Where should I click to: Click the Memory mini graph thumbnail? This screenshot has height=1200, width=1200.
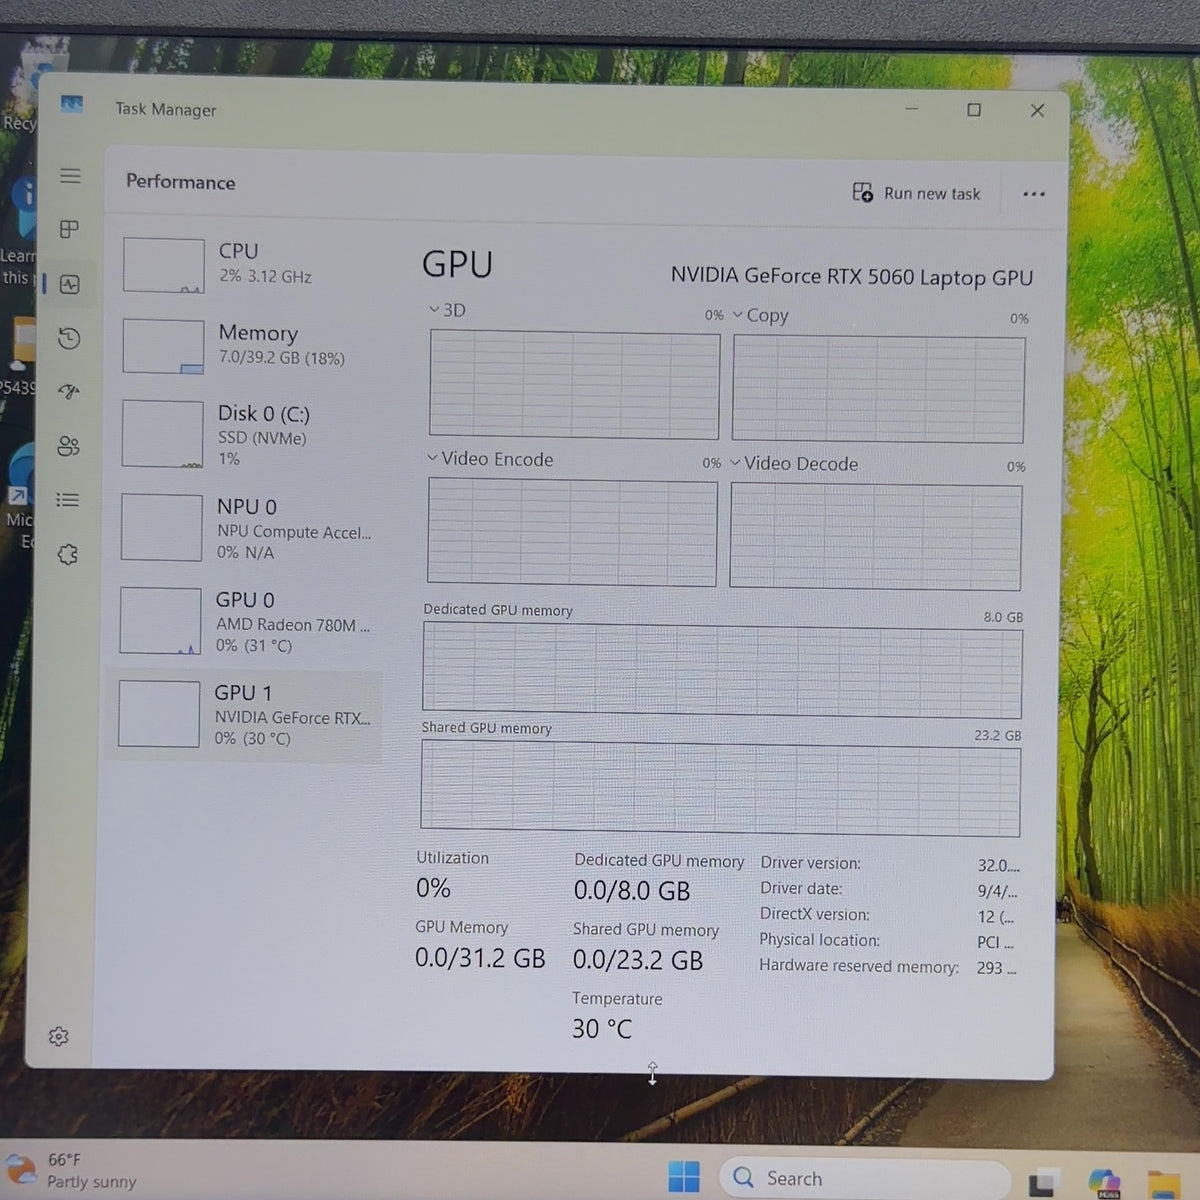pyautogui.click(x=162, y=346)
